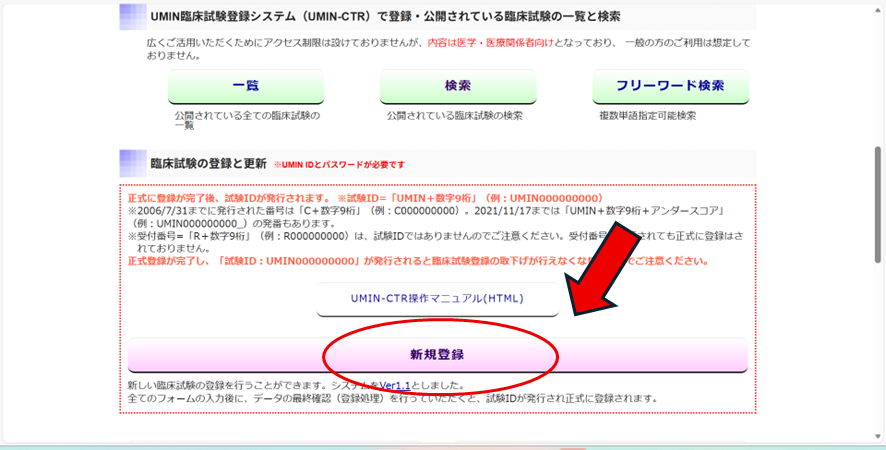Click the purple square icon beside 臨床試験の登録と更新
The width and height of the screenshot is (886, 450).
pos(132,163)
